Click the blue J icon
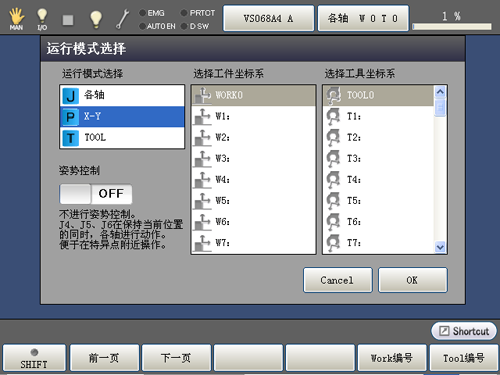The image size is (500, 375). (x=70, y=96)
